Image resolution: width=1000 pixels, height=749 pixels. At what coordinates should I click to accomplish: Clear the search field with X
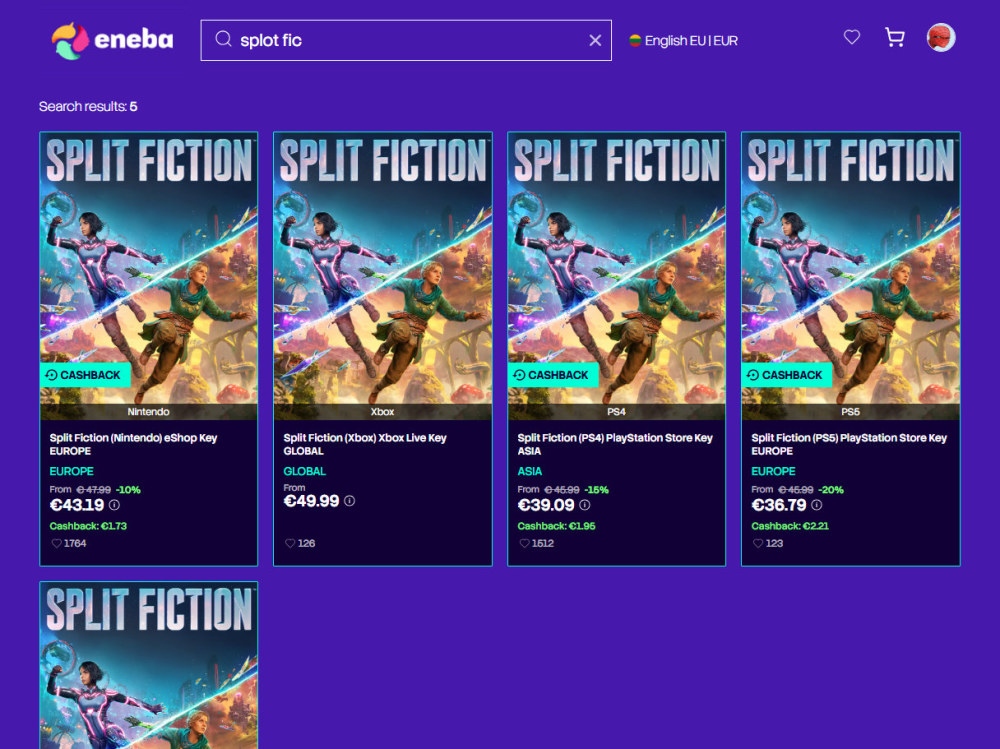(595, 40)
